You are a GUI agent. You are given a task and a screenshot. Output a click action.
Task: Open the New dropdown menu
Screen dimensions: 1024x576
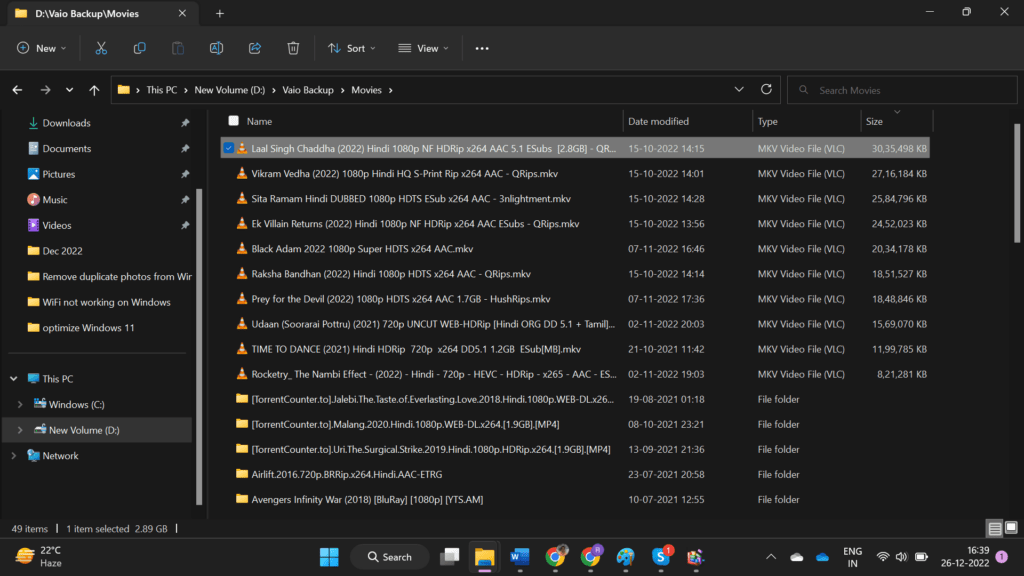41,48
